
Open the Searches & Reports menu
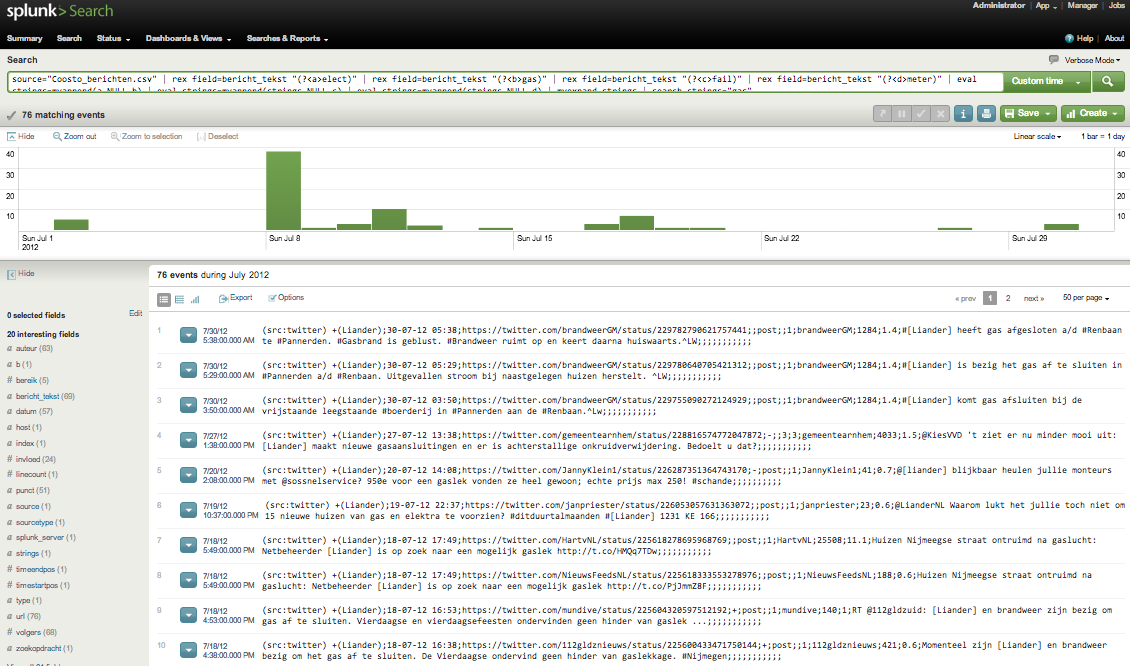287,38
